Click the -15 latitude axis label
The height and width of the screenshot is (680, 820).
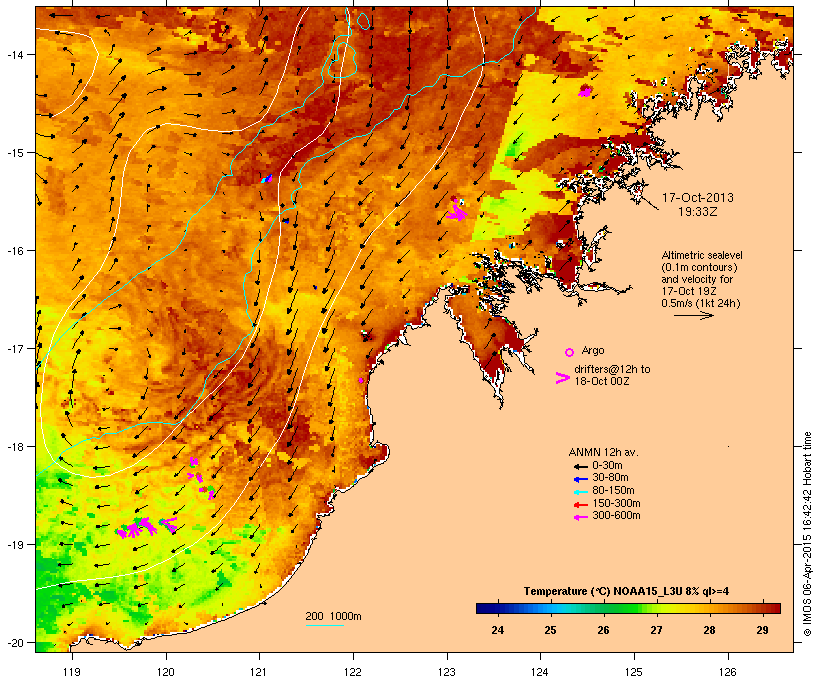tap(14, 153)
